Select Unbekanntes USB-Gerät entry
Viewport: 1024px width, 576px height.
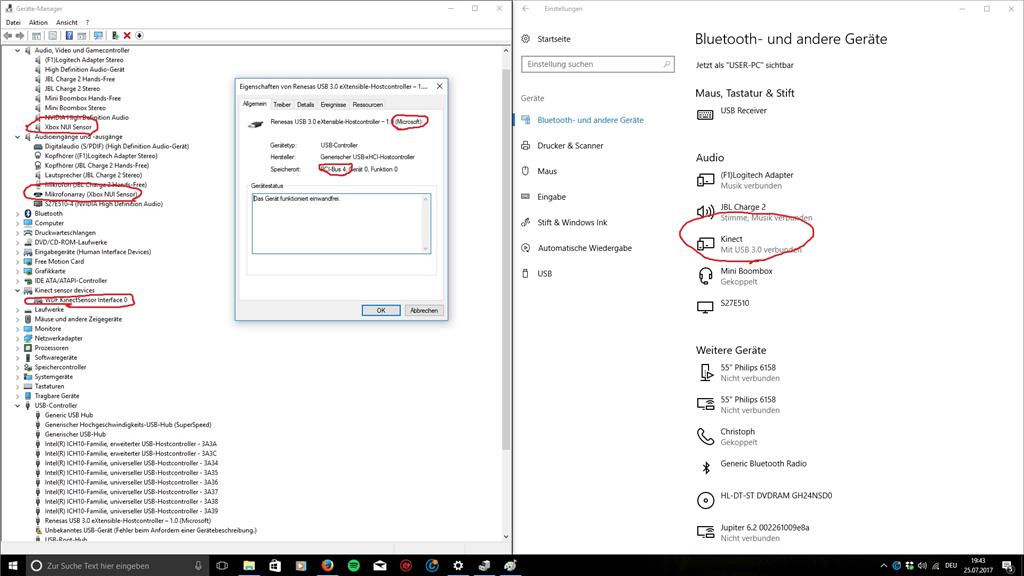[150, 530]
